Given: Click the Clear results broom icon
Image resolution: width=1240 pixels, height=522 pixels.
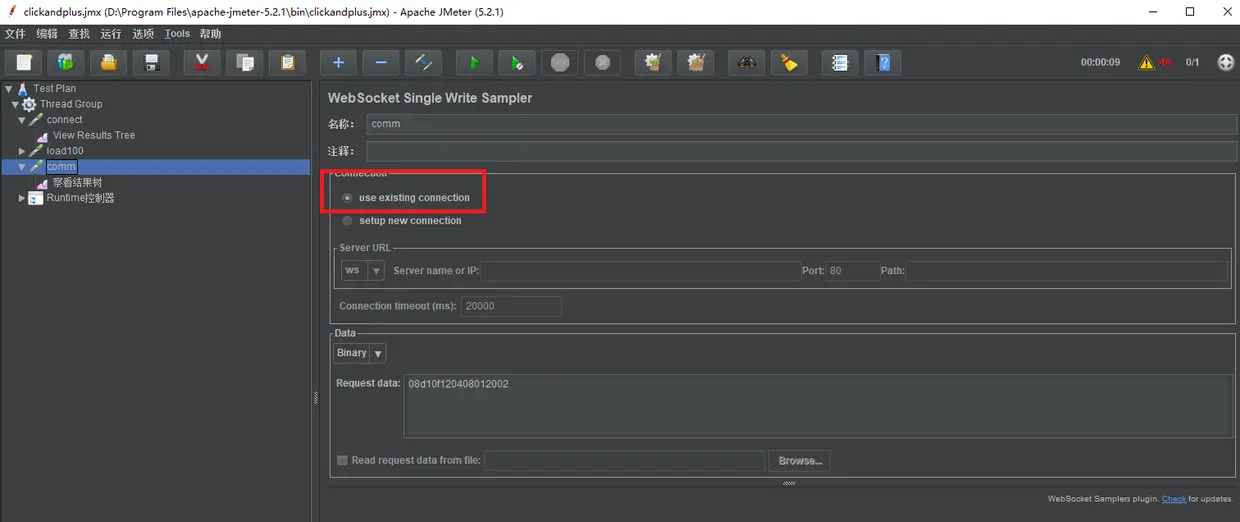Looking at the screenshot, I should [x=653, y=62].
